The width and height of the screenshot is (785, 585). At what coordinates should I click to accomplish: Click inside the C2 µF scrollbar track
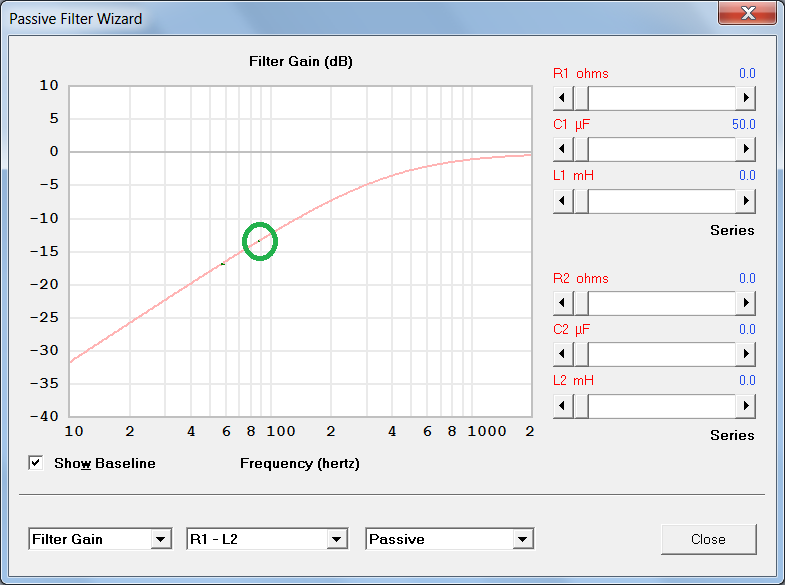coord(662,354)
